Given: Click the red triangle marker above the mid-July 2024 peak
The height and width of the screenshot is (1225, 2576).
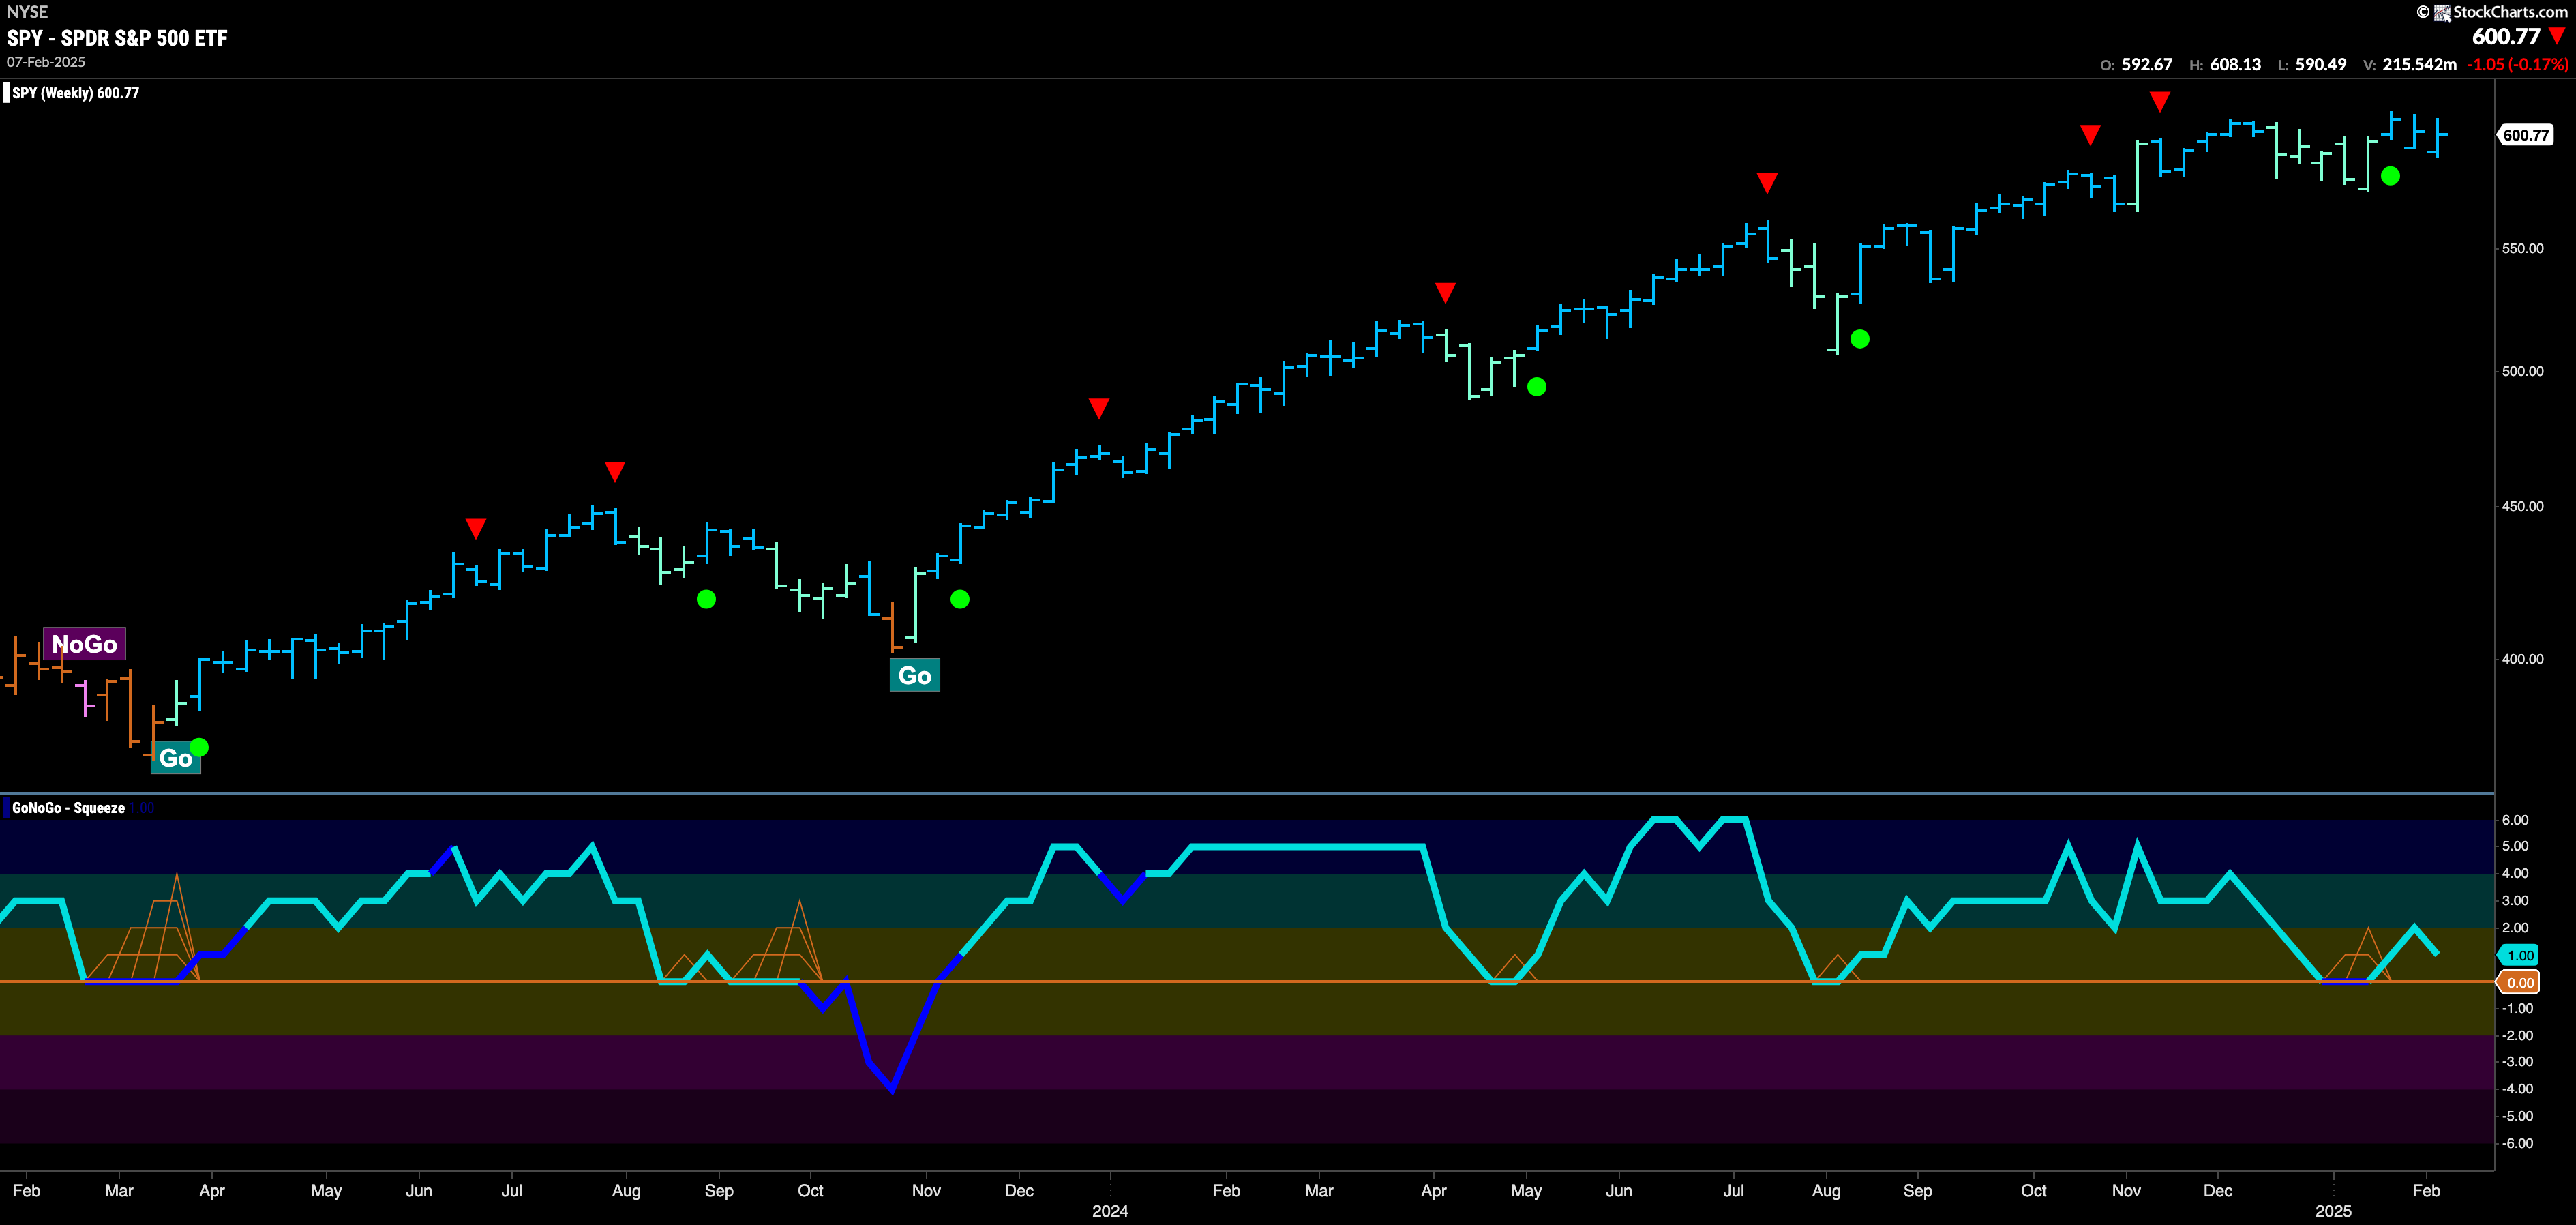Looking at the screenshot, I should (x=1767, y=183).
